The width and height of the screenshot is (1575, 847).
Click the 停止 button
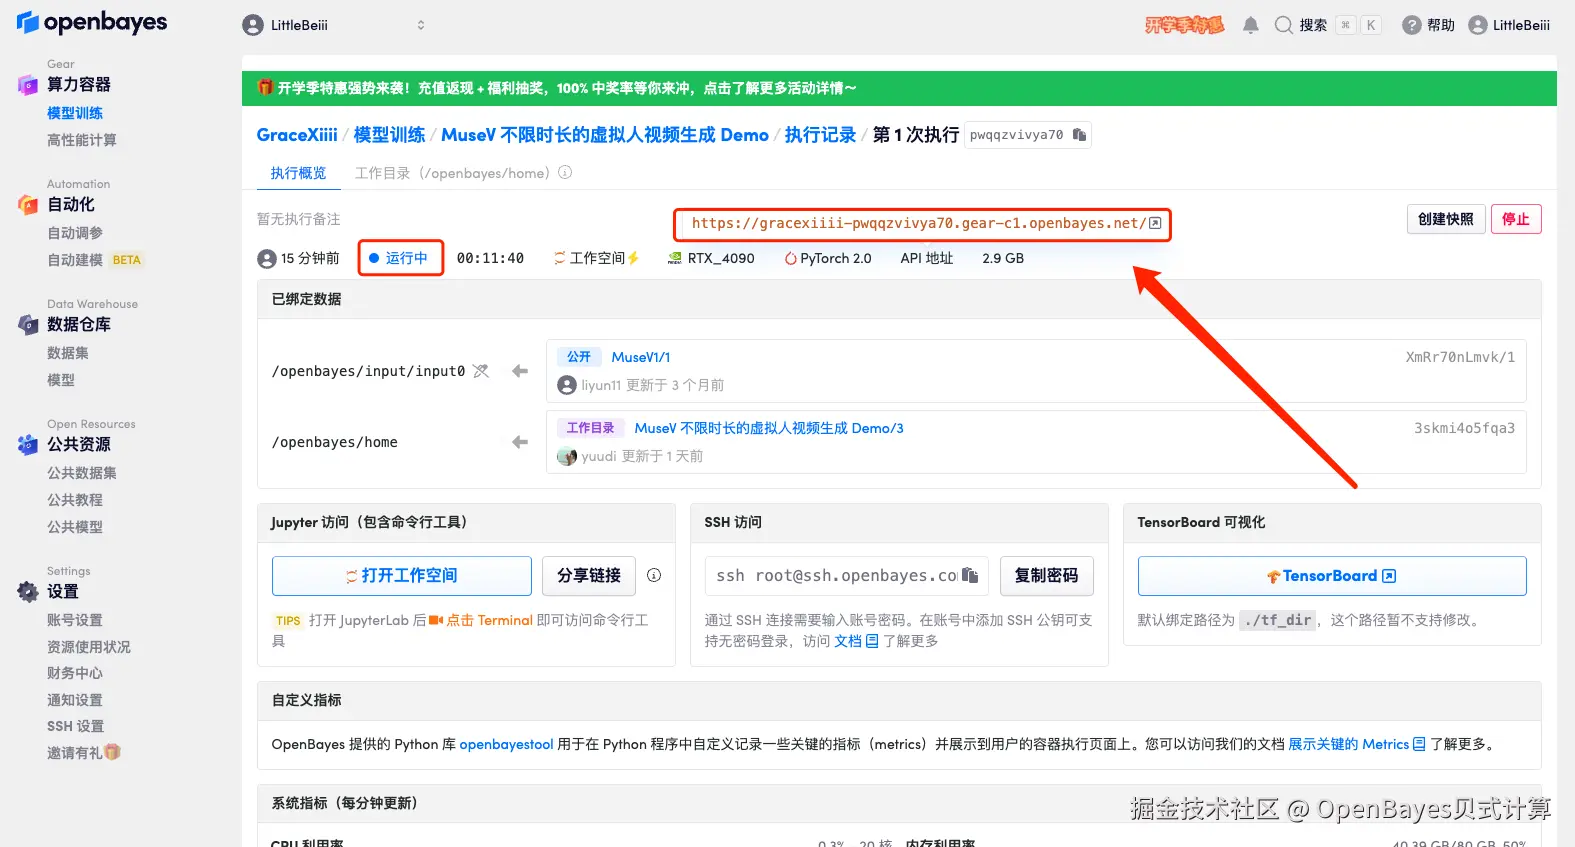1516,219
